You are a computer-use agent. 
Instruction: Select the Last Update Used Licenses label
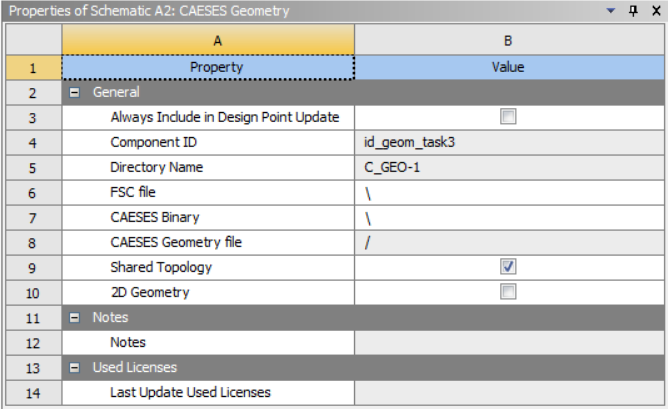pyautogui.click(x=190, y=392)
